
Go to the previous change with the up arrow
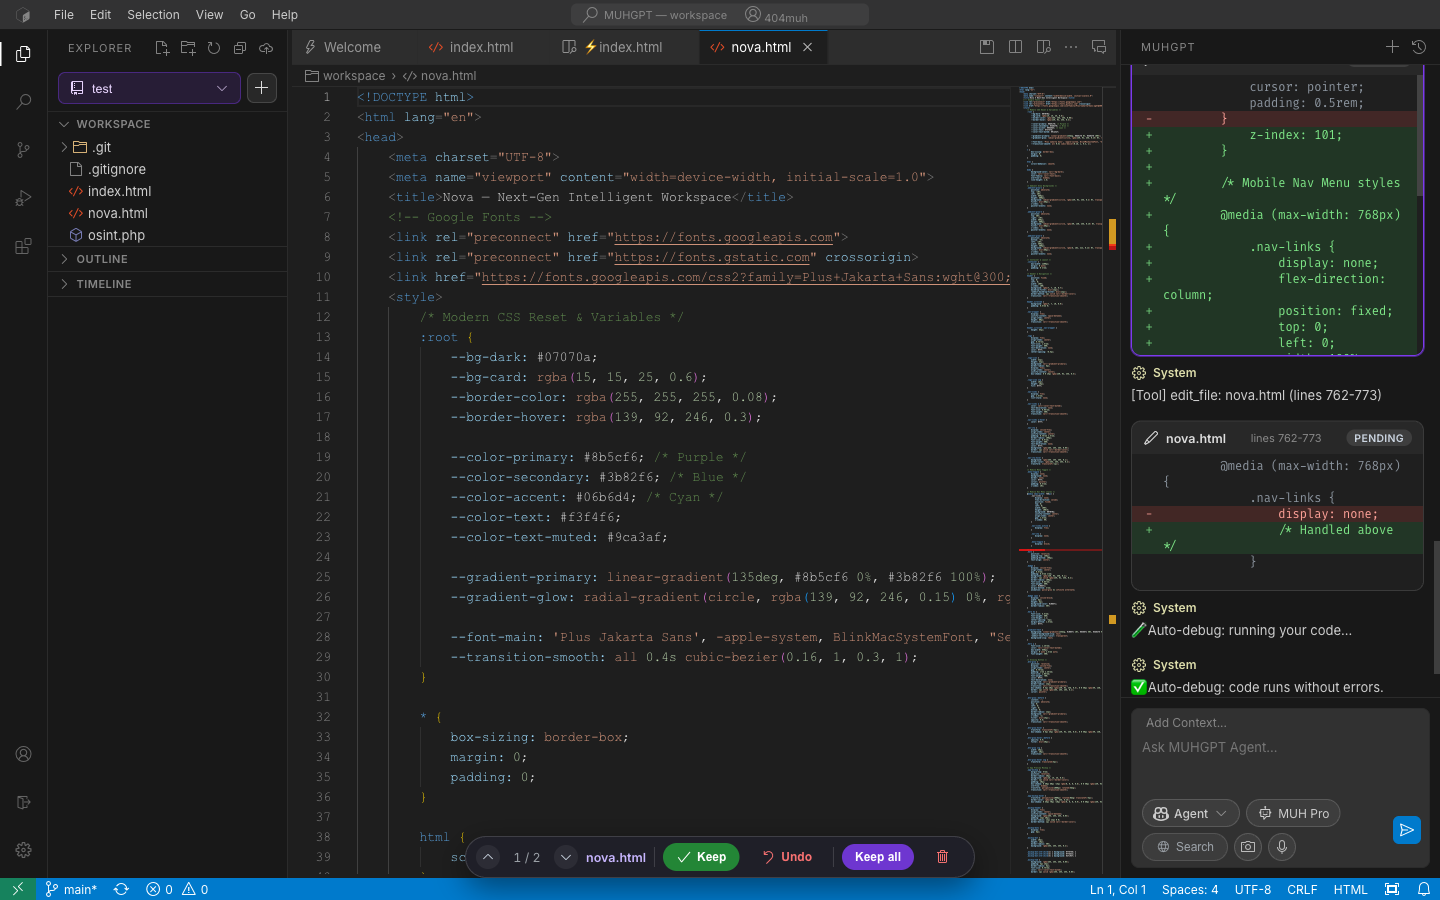tap(488, 857)
